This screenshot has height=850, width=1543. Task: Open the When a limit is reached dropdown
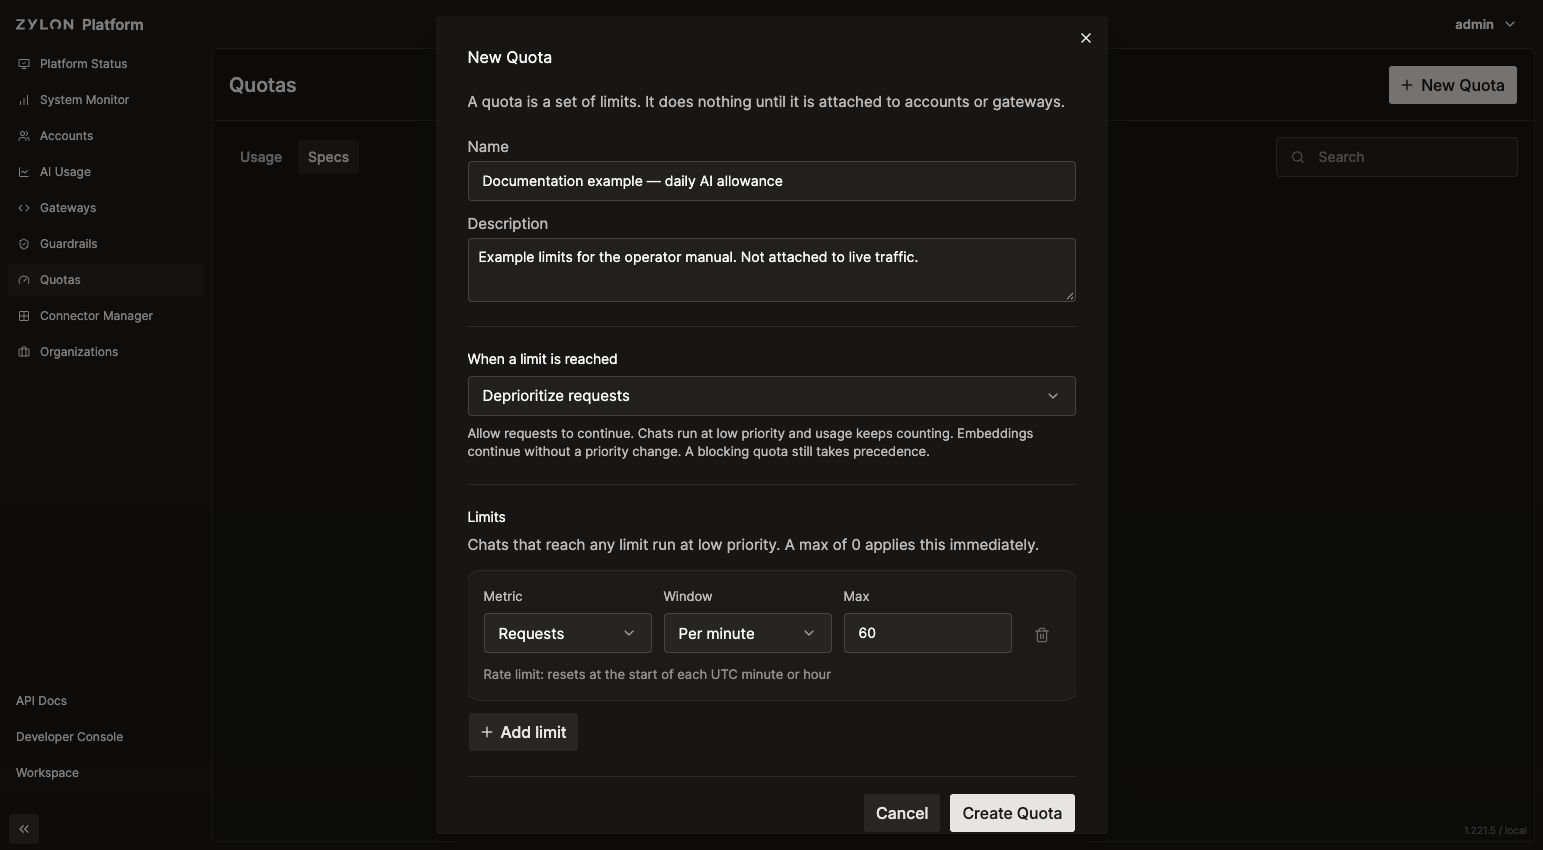tap(771, 396)
